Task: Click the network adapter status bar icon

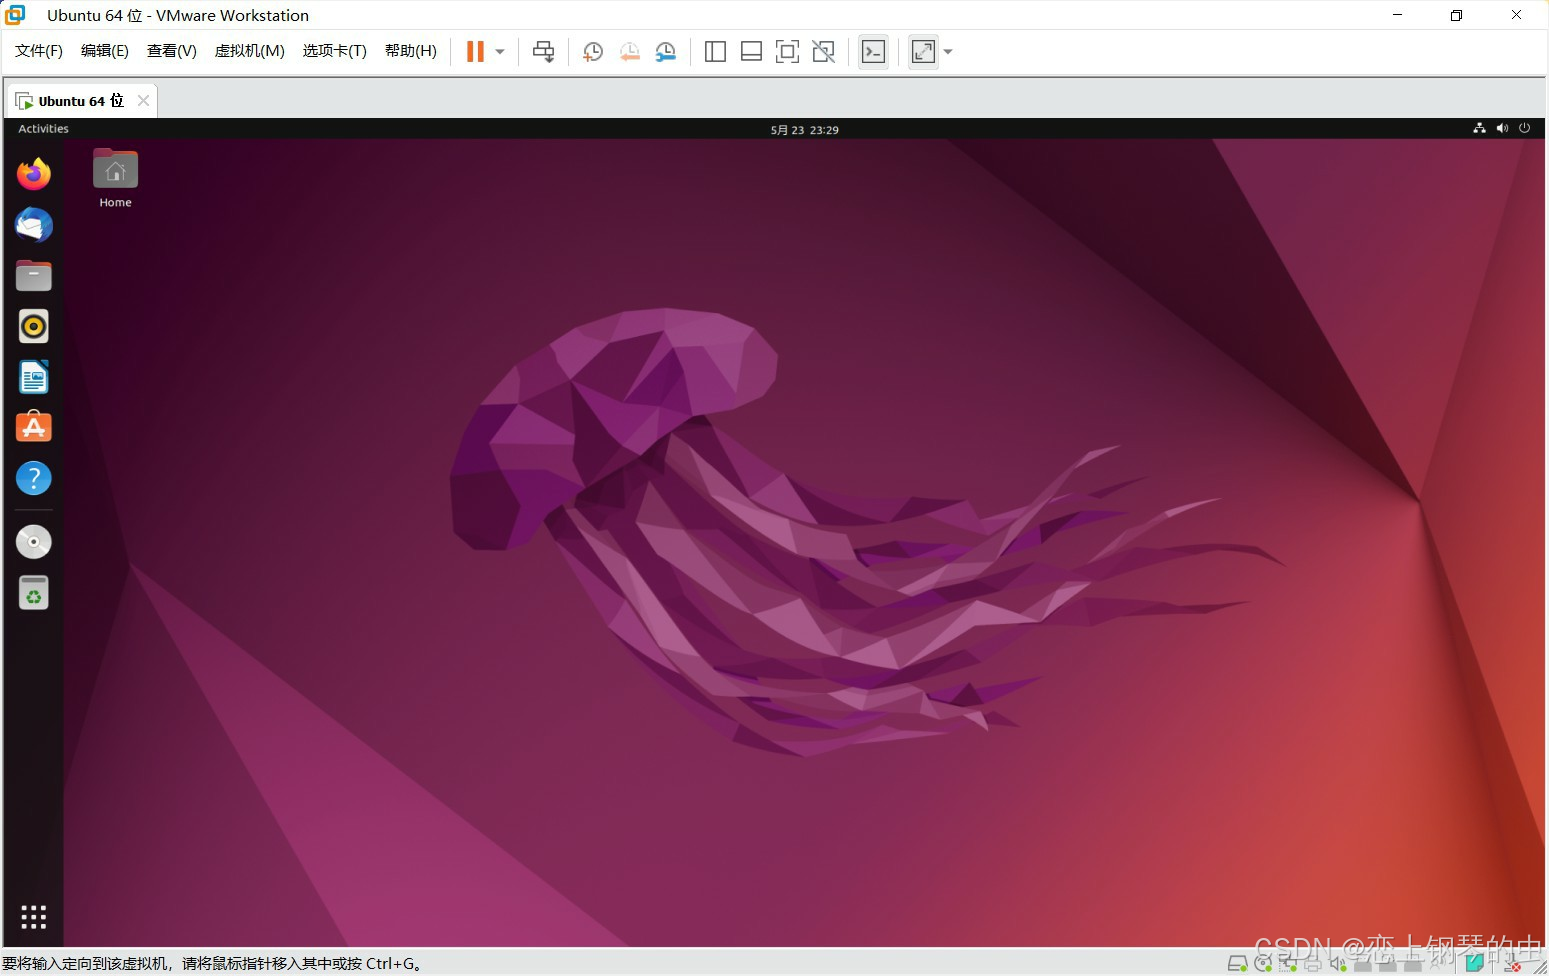Action: click(x=1289, y=964)
